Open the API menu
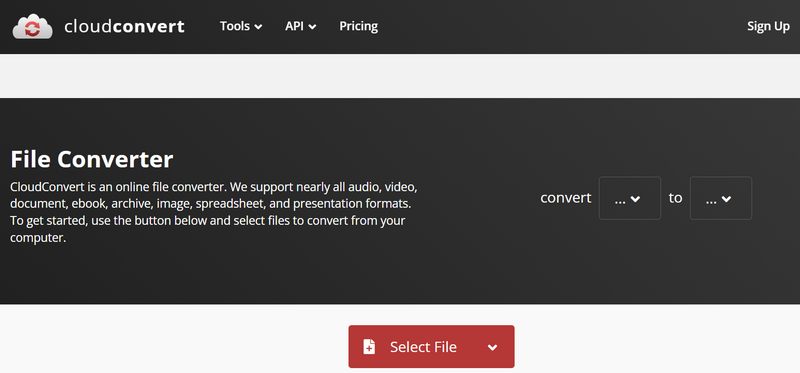Image resolution: width=800 pixels, height=373 pixels. coord(301,26)
